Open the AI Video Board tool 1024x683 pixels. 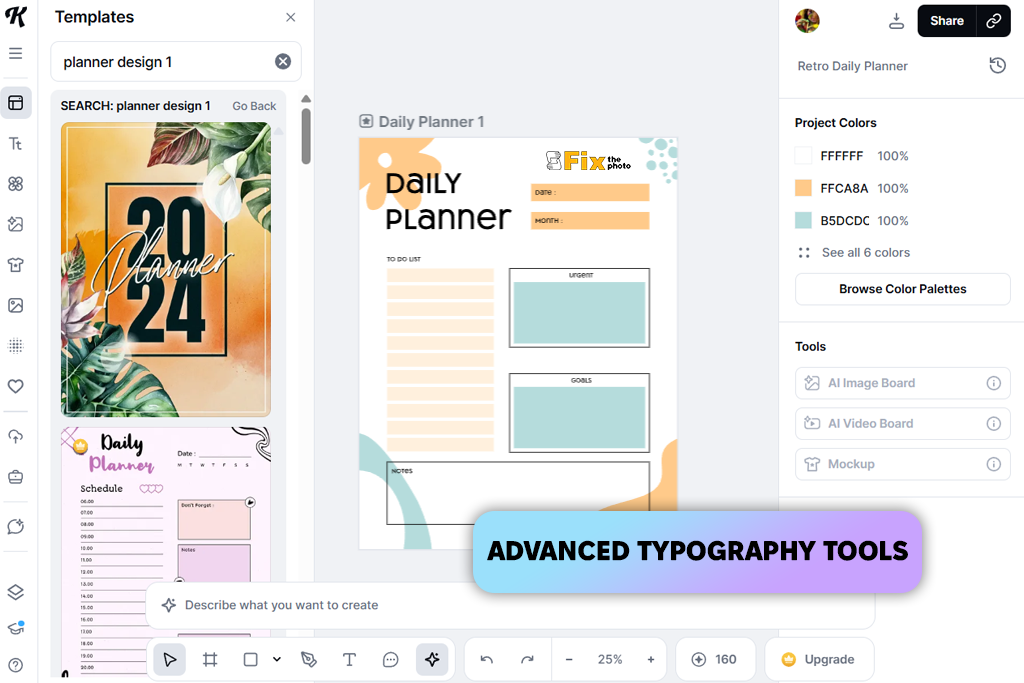(x=903, y=424)
